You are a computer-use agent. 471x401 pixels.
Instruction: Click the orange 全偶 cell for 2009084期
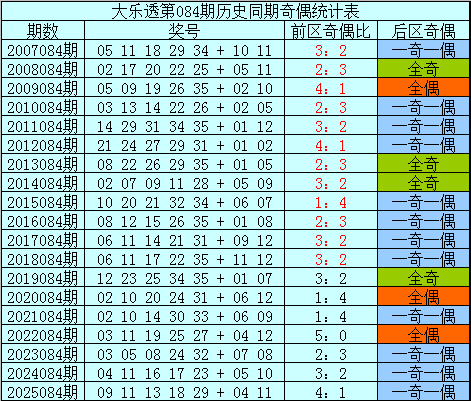click(x=424, y=88)
